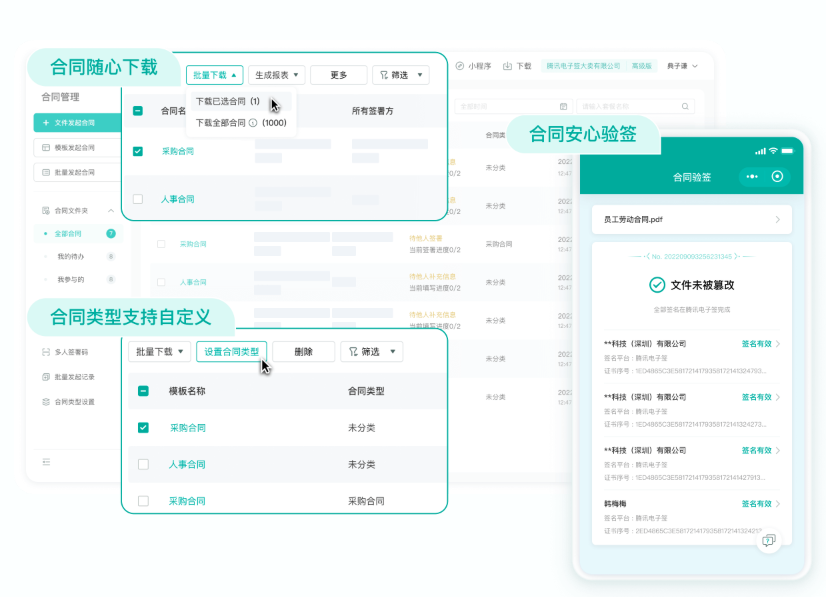Click the 文件未被篡改 check mark icon
Viewport: 826px width, 597px height.
657,285
